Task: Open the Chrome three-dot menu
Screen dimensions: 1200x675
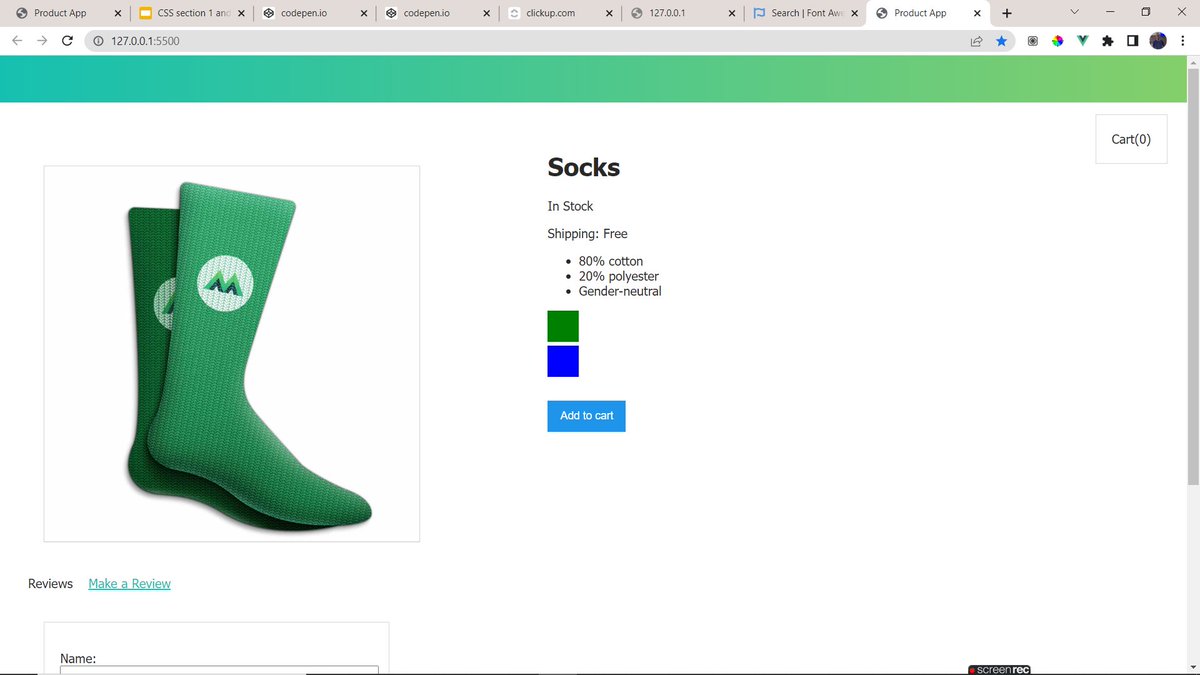Action: pos(1183,41)
